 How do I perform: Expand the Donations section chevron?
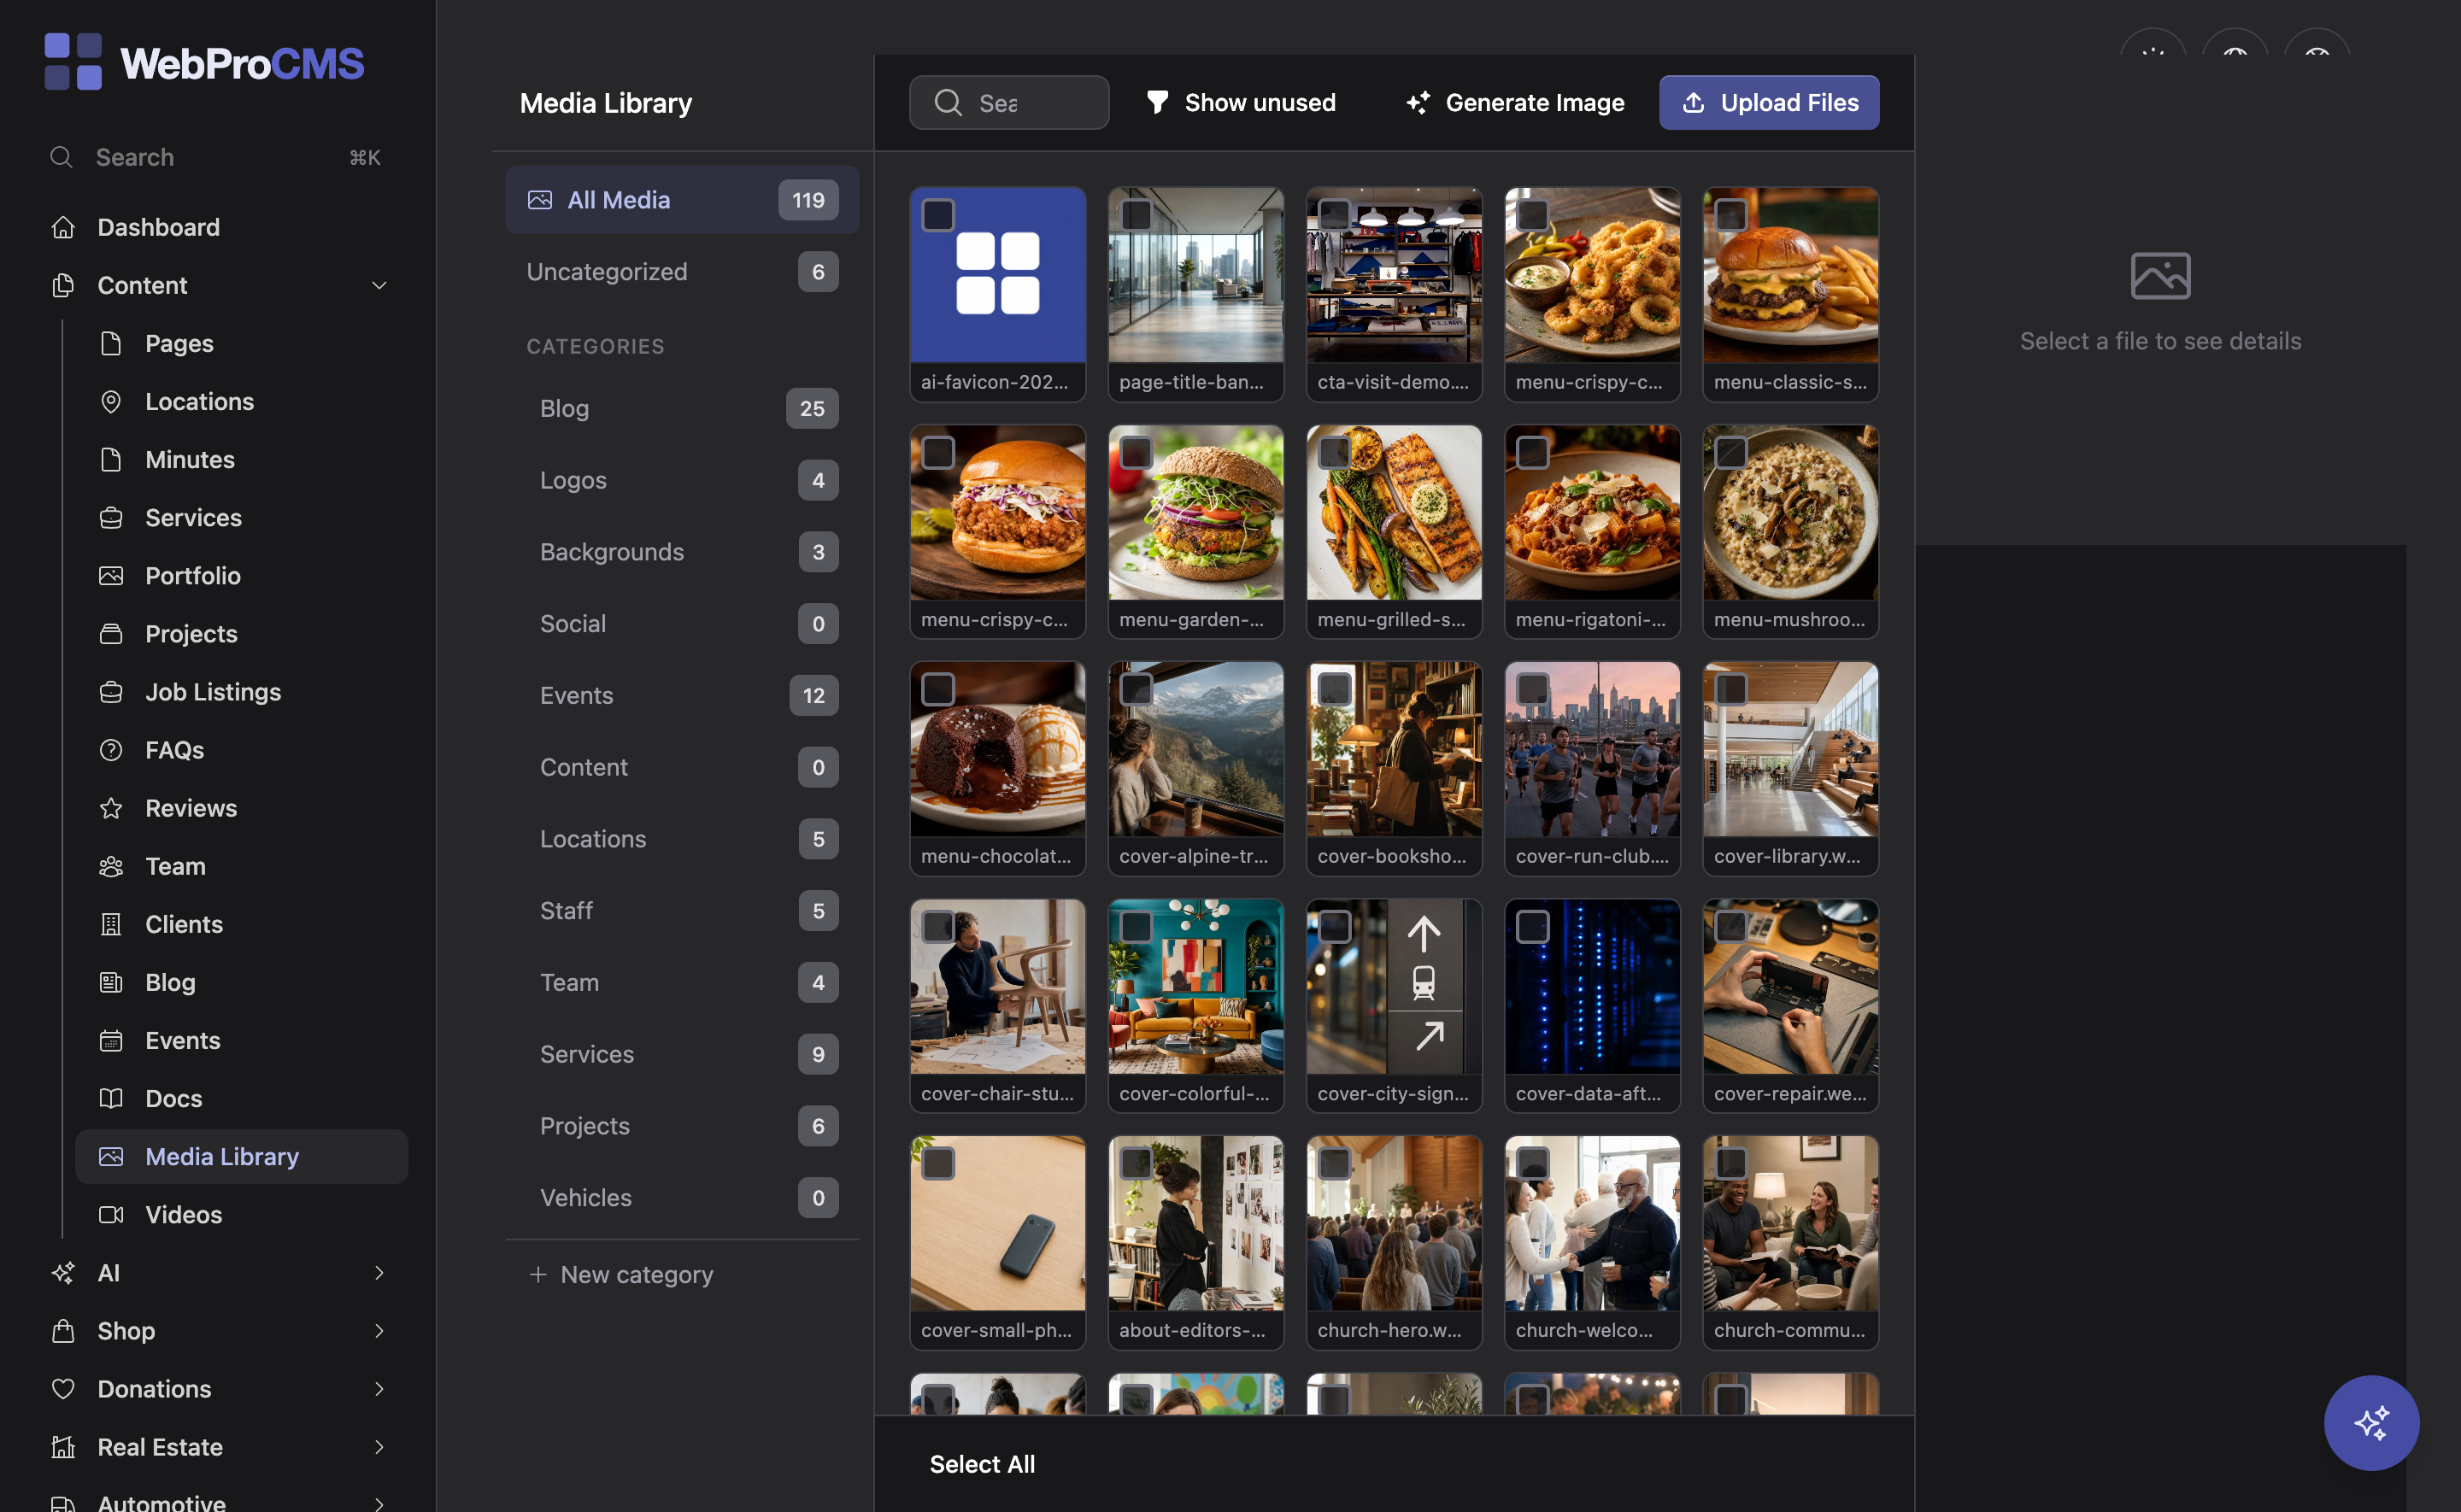point(379,1388)
